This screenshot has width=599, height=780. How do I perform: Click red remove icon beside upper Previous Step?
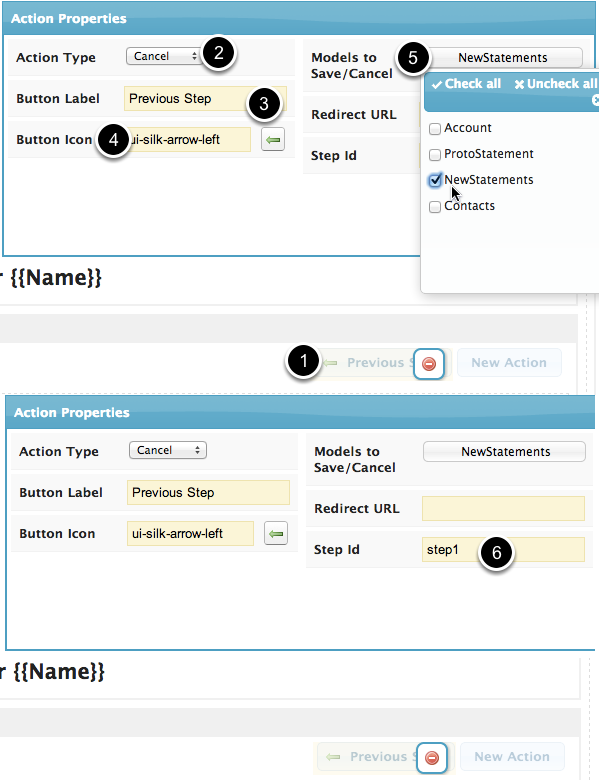tap(429, 364)
